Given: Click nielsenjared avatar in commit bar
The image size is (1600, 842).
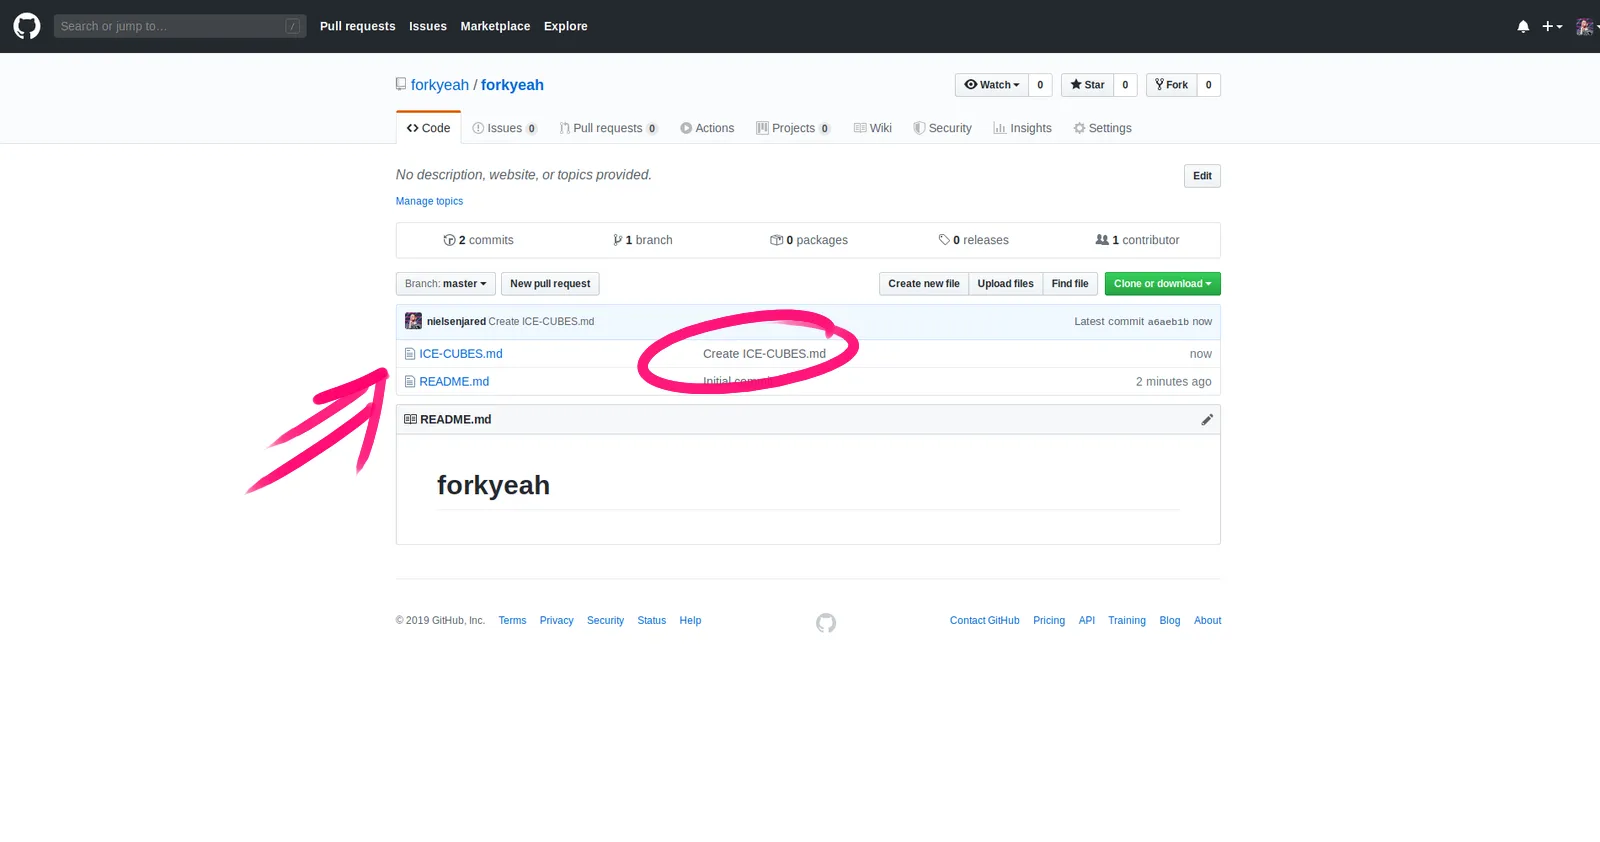Looking at the screenshot, I should coord(413,321).
